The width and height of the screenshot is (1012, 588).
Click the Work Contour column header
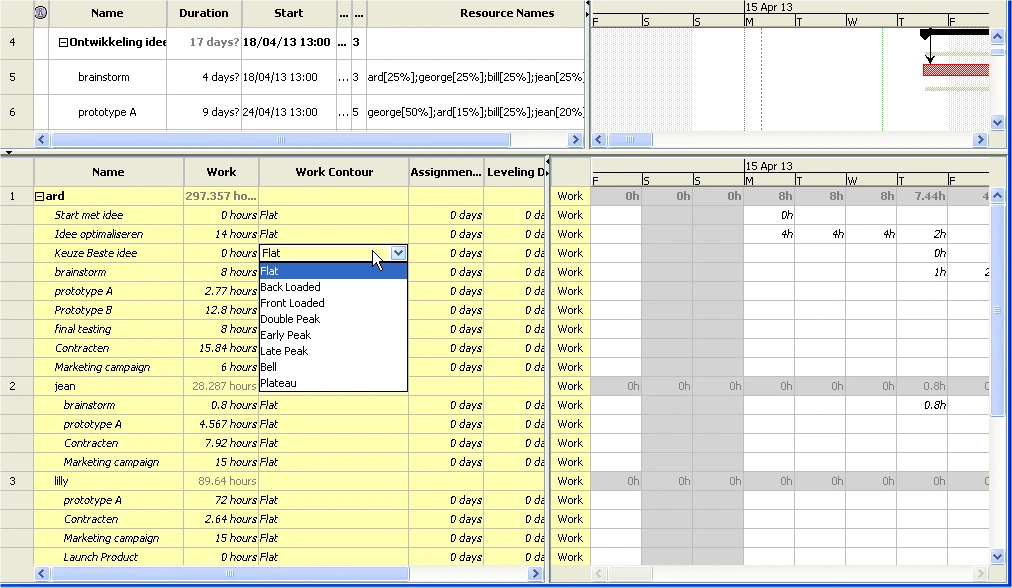pyautogui.click(x=334, y=172)
